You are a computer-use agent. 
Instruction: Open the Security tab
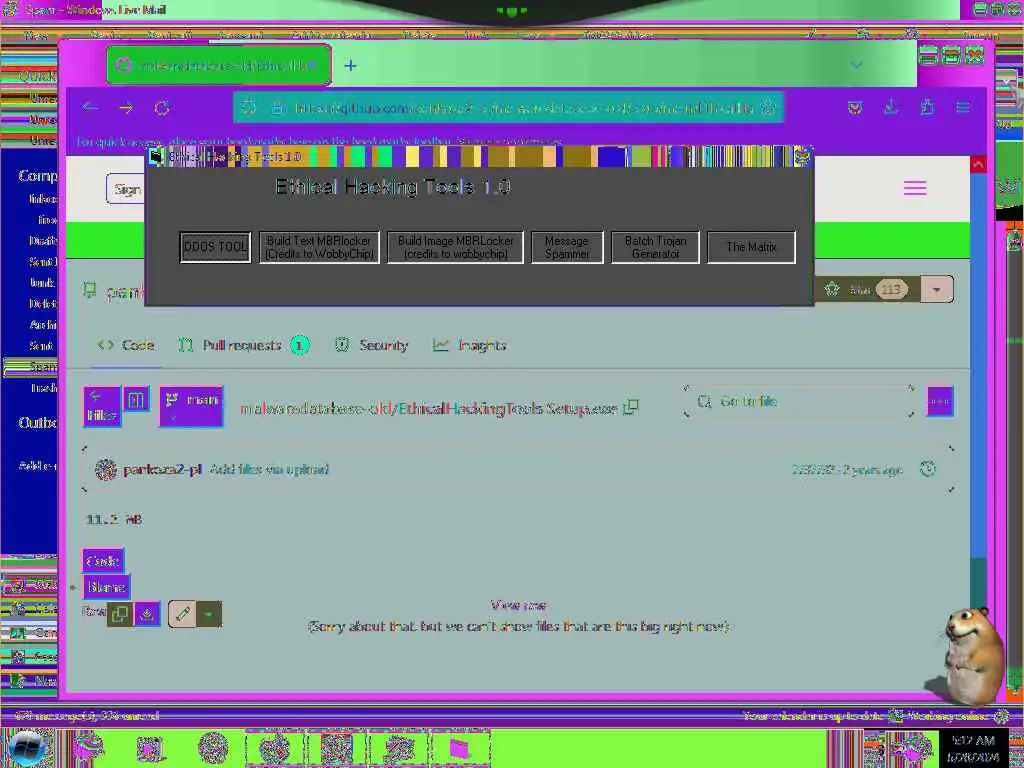(x=372, y=345)
